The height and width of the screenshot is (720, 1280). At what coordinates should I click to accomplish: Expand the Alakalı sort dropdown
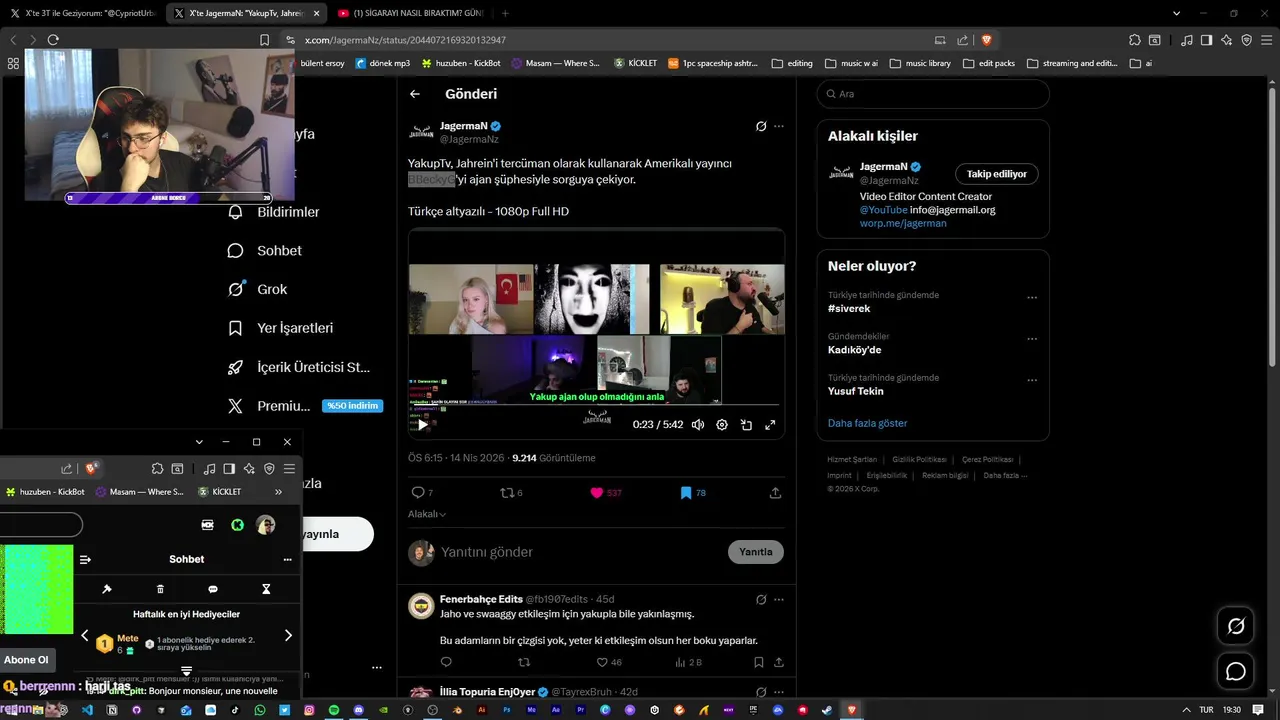coord(427,514)
